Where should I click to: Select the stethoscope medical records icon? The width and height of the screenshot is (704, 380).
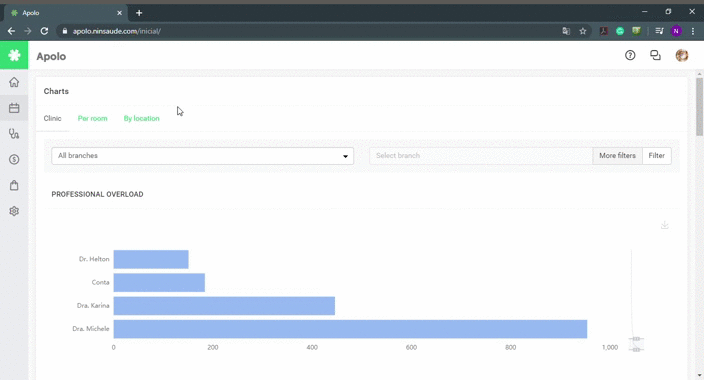(14, 133)
